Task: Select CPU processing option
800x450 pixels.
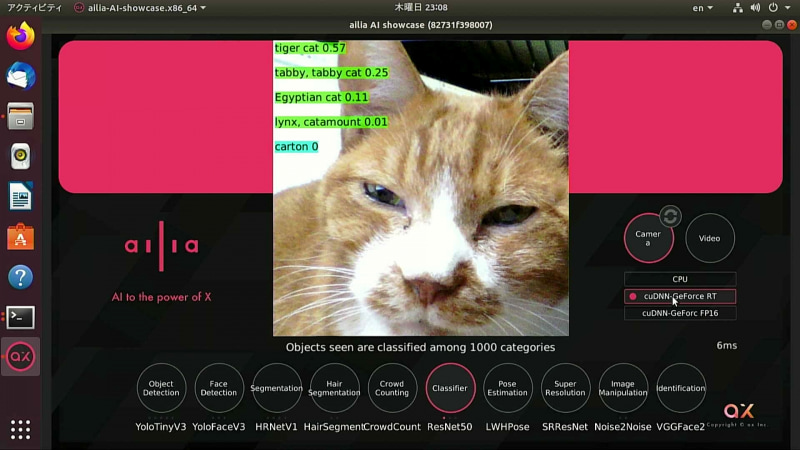Action: point(680,279)
